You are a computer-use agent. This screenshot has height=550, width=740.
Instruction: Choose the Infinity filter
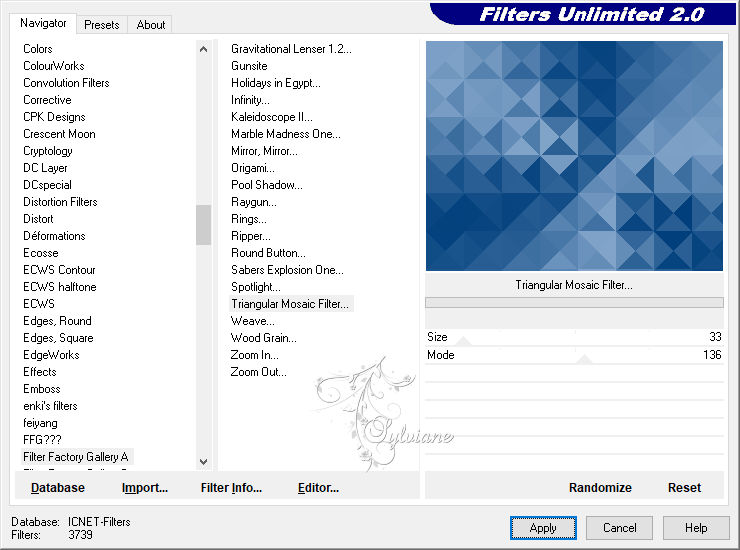coord(250,100)
